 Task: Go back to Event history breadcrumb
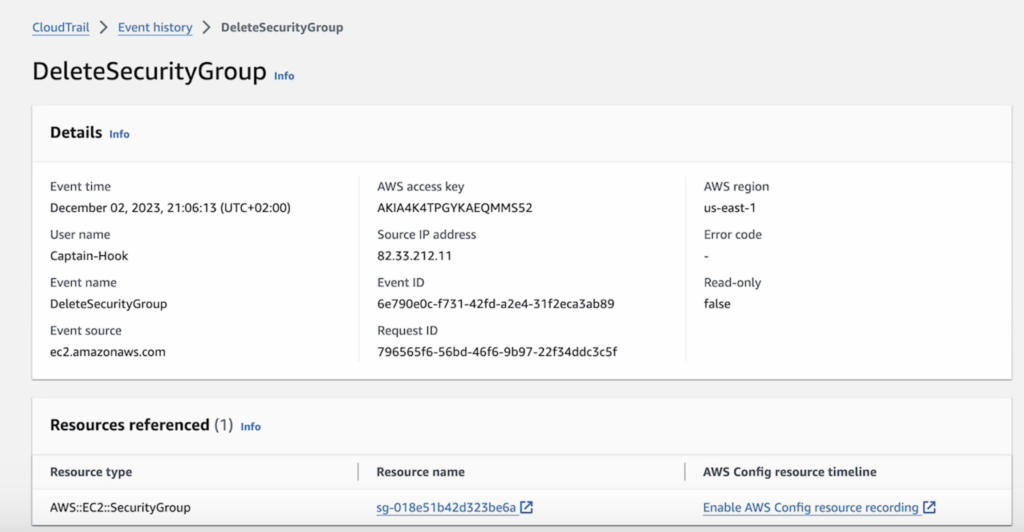[155, 27]
